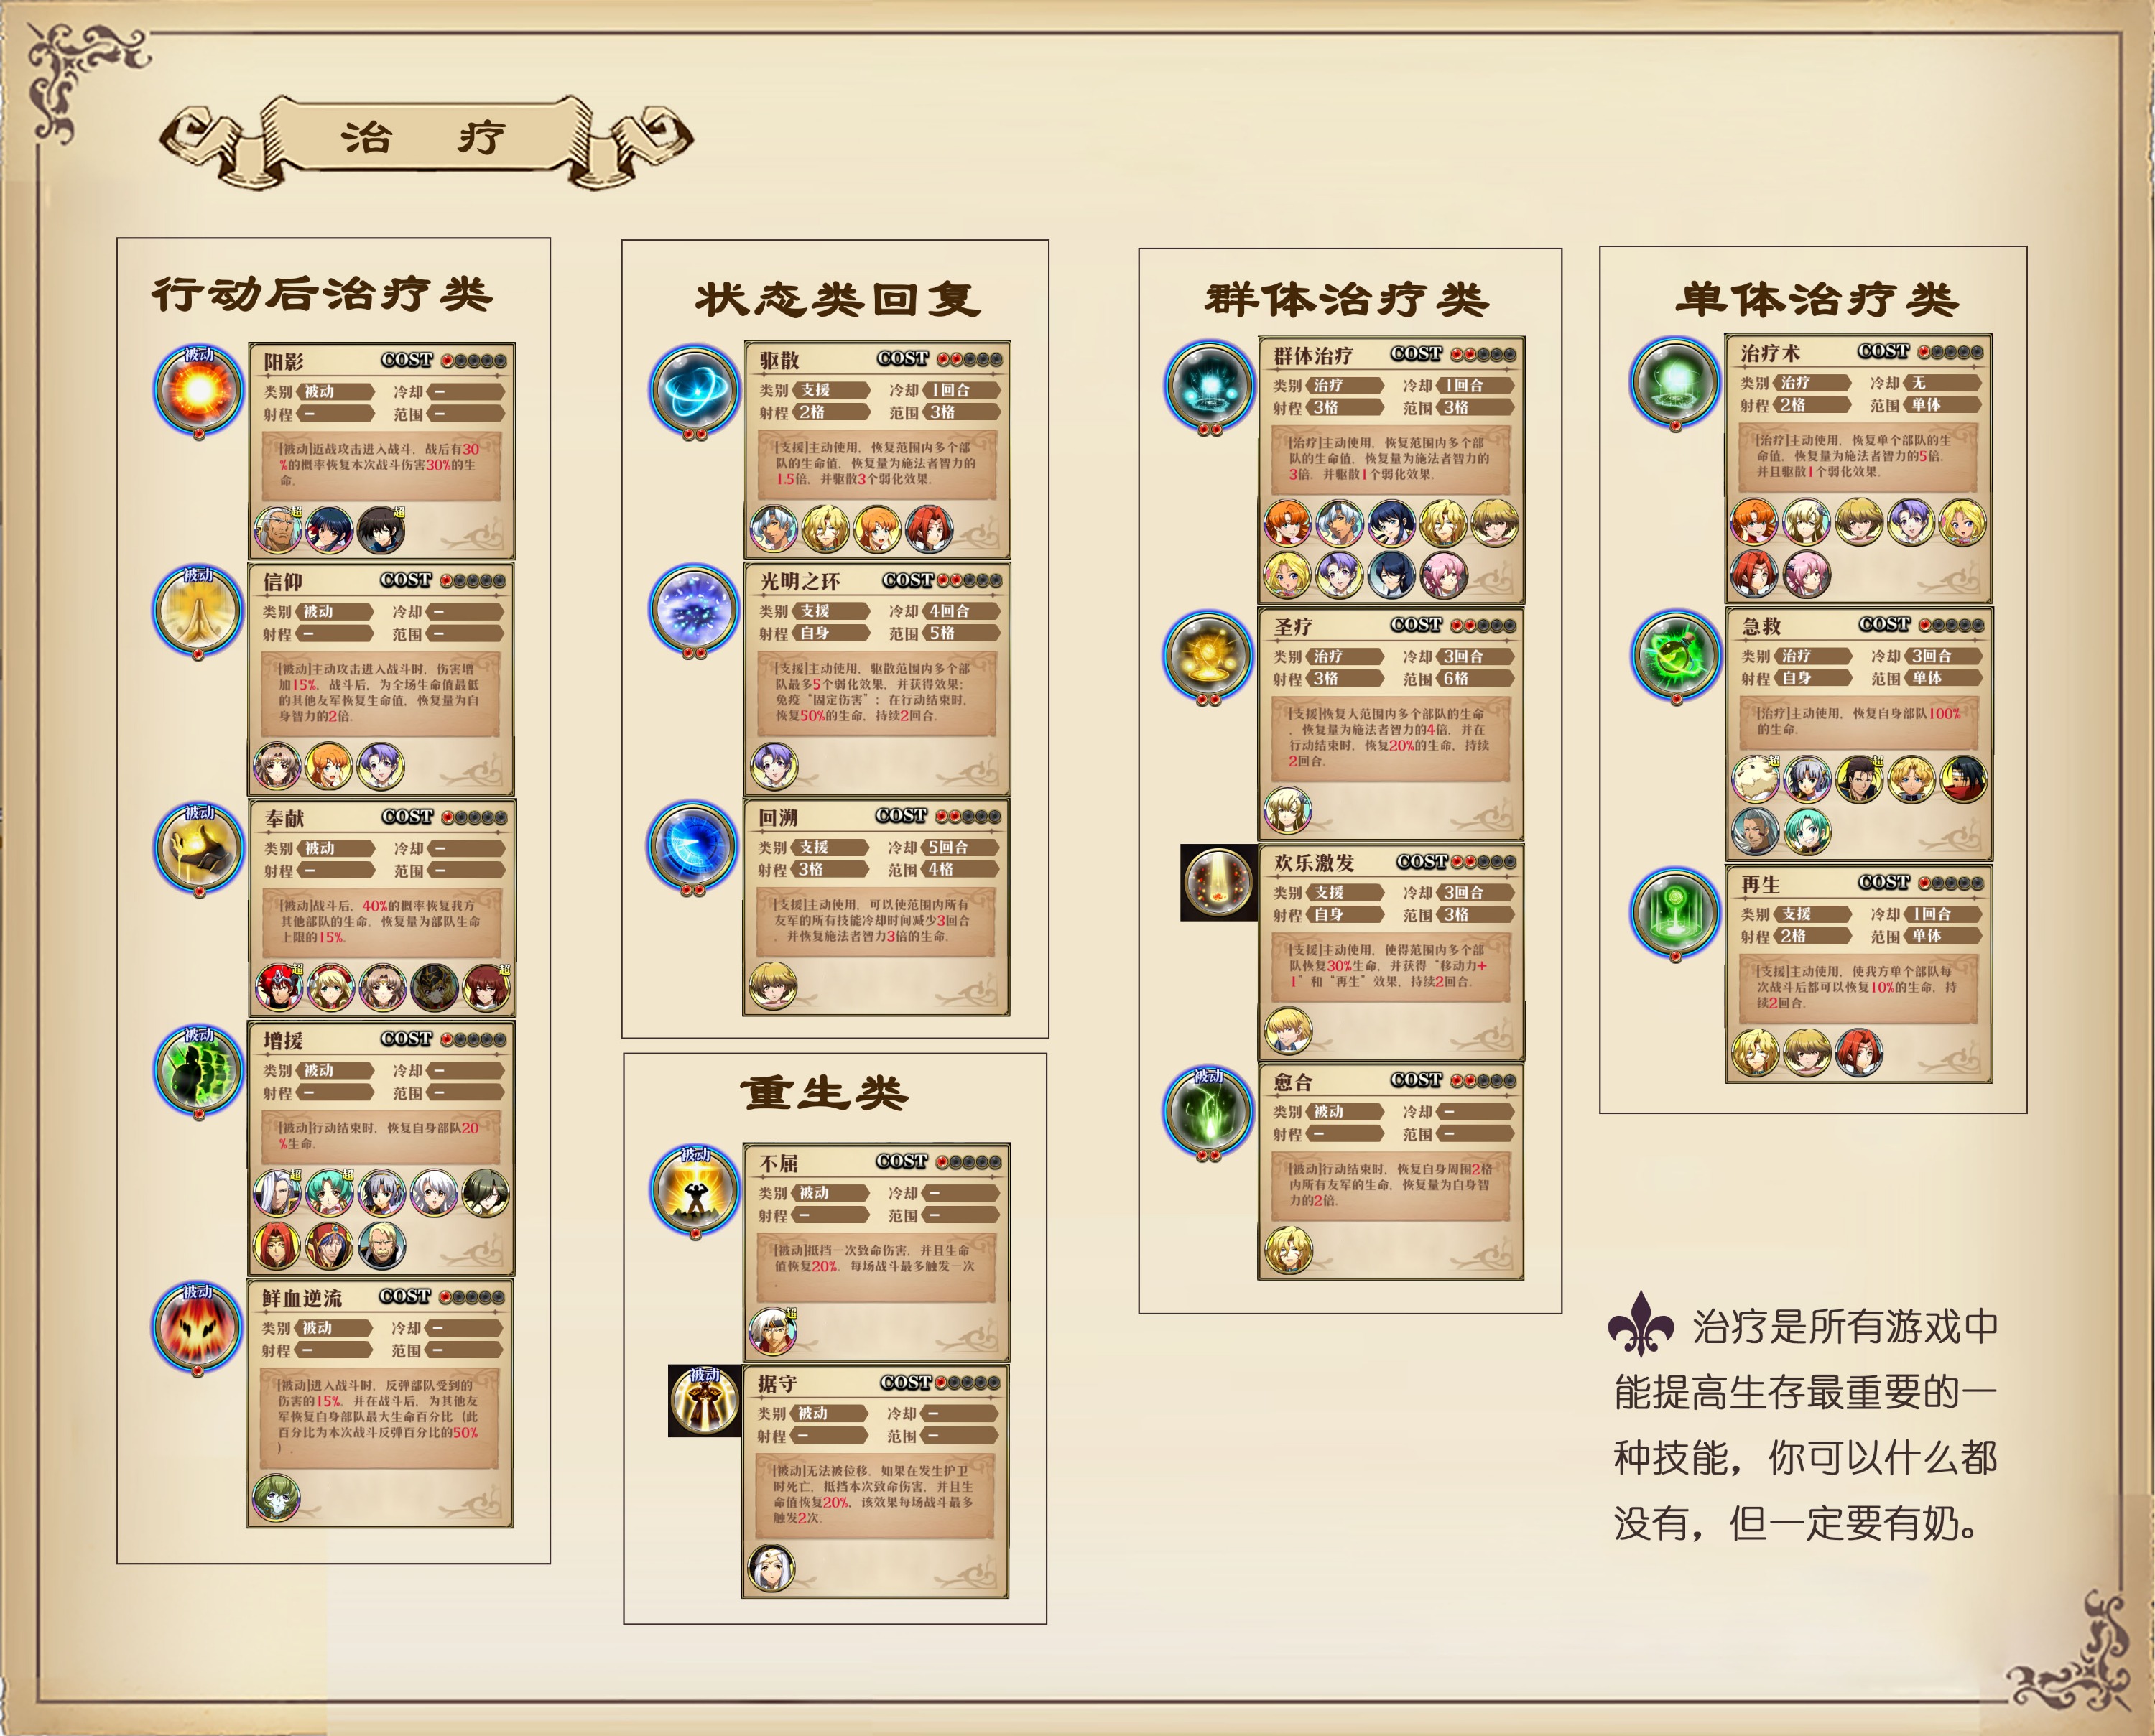Select the 急救 green potion skill icon
Viewport: 2155px width, 1736px height.
[1676, 654]
